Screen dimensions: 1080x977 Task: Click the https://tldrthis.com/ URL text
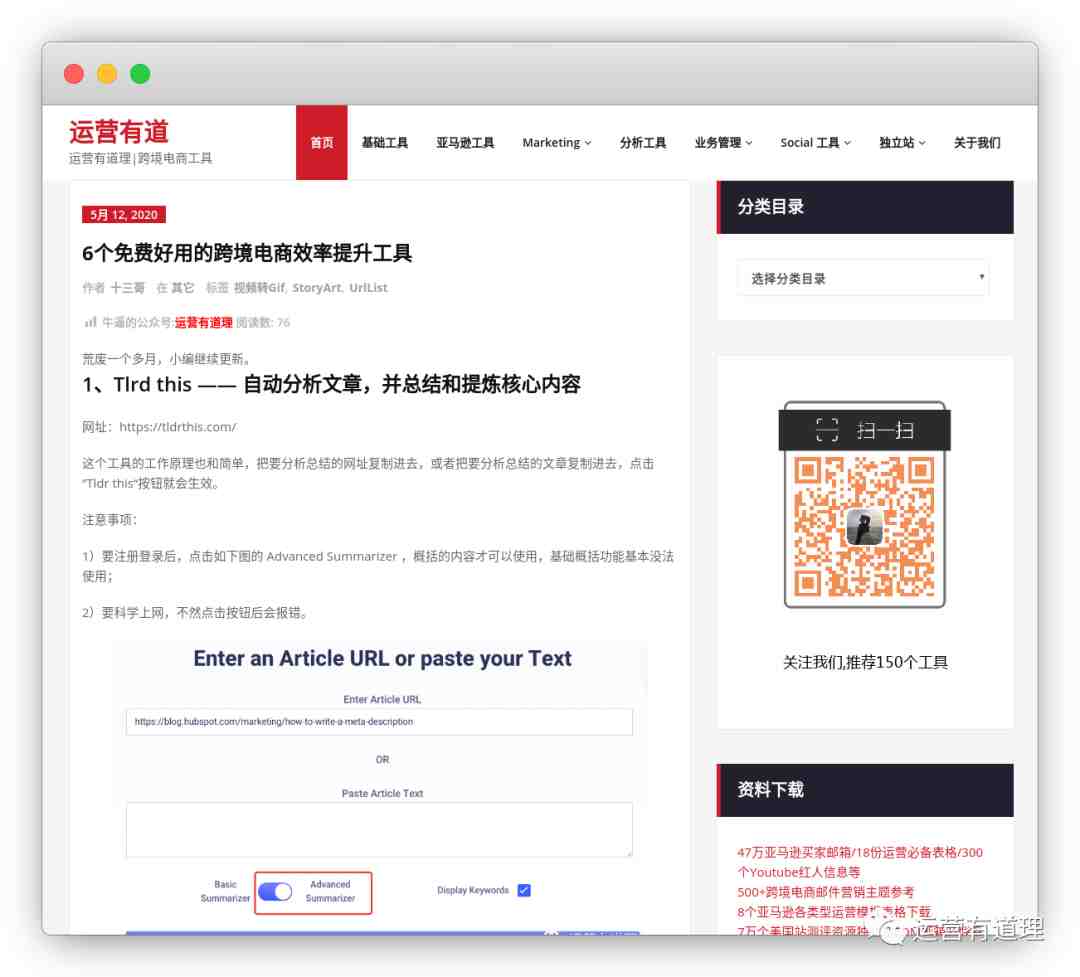point(178,426)
